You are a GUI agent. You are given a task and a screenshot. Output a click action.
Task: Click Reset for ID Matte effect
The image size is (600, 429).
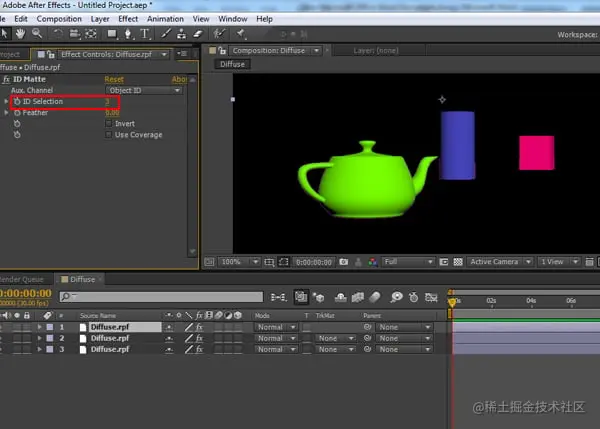tap(114, 79)
